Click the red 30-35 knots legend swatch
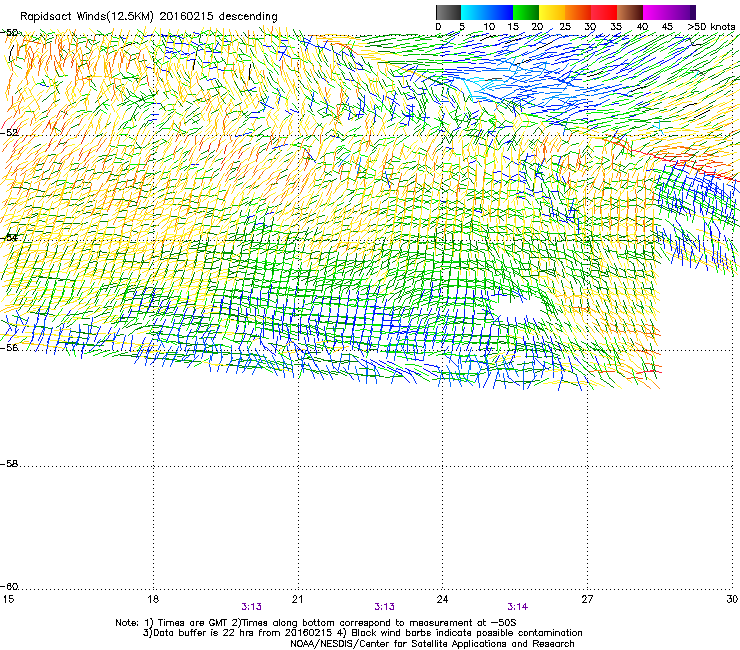The image size is (740, 650). coord(604,12)
